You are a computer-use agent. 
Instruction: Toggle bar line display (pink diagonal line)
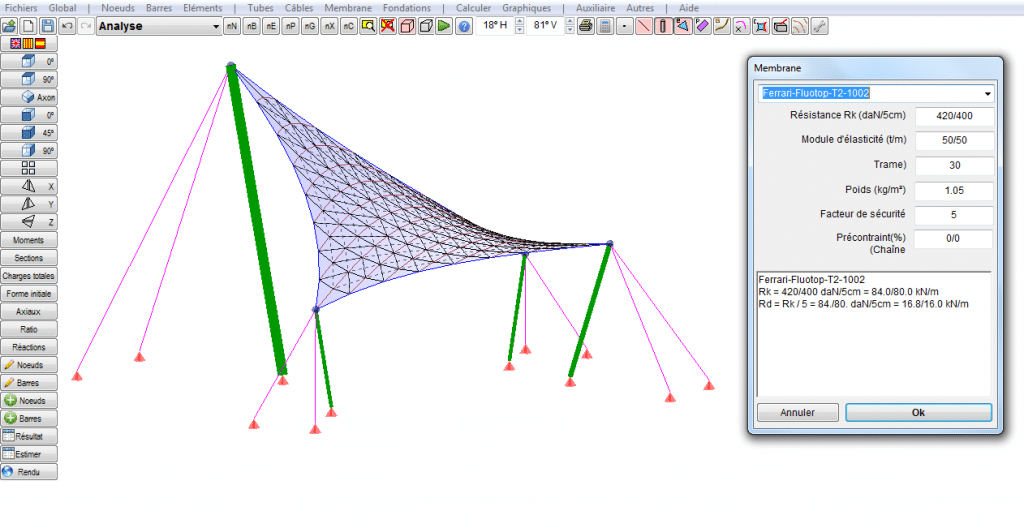pos(644,26)
